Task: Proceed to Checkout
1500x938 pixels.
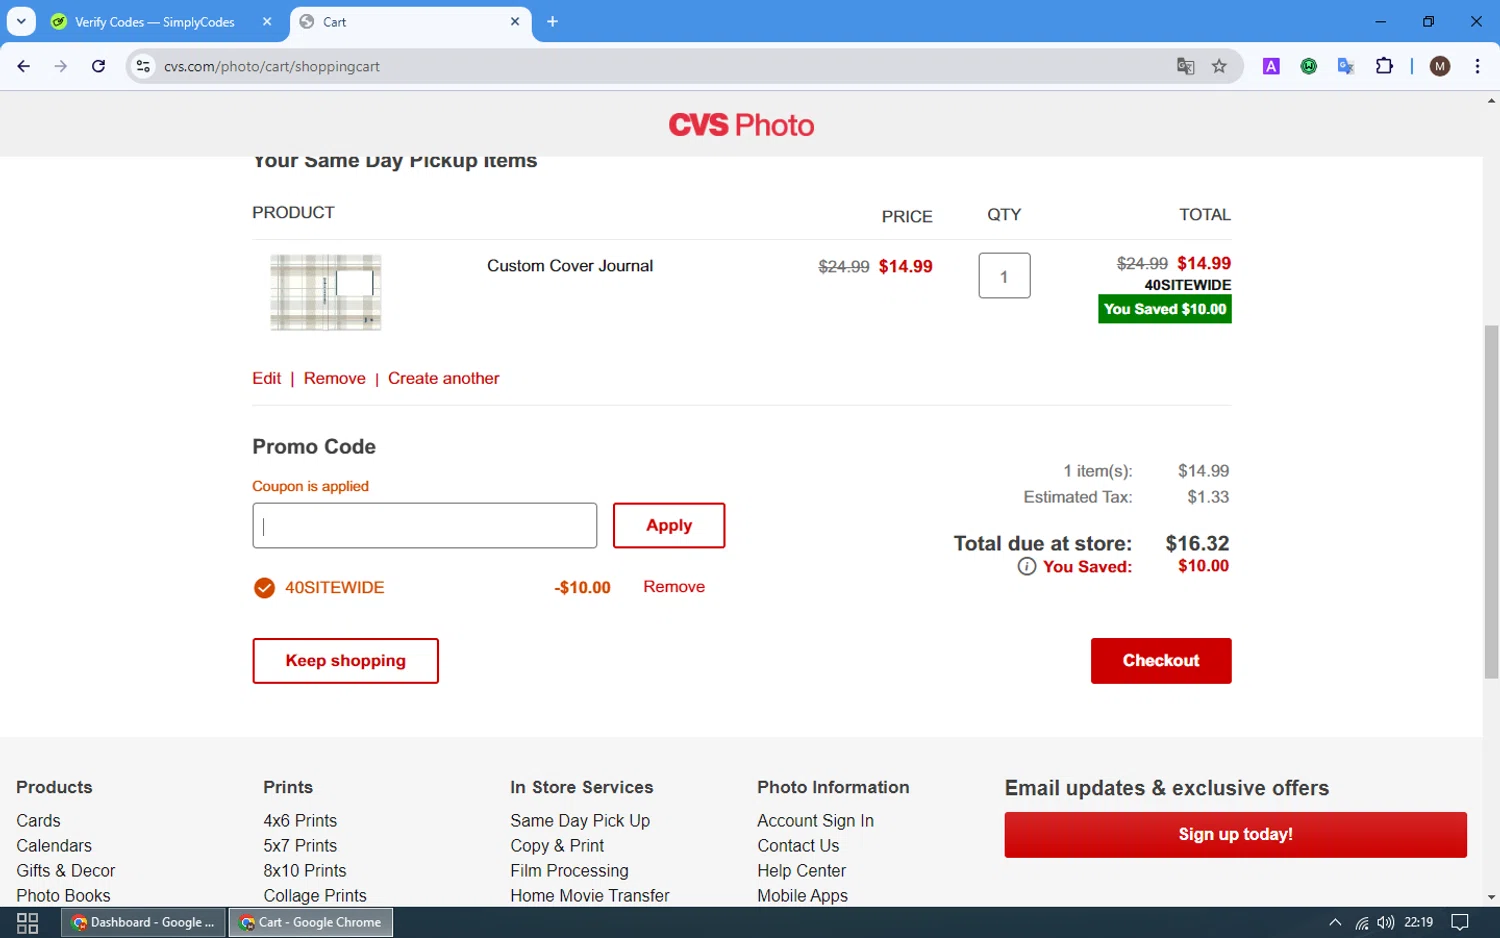Action: (x=1161, y=661)
